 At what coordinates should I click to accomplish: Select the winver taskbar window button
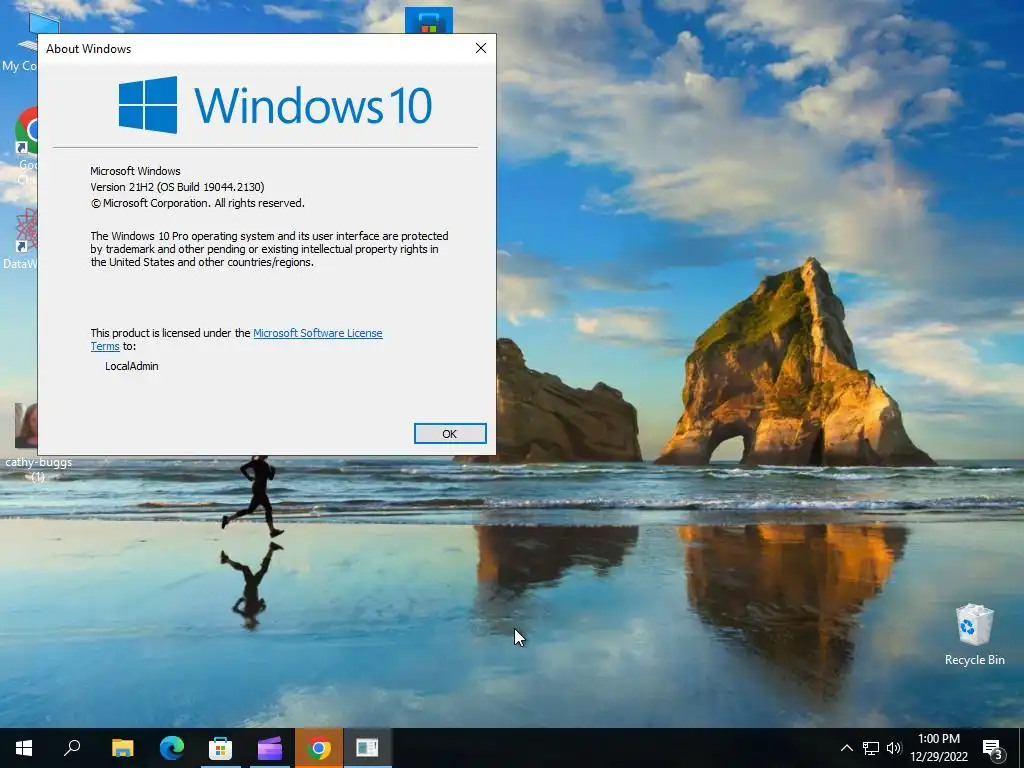pyautogui.click(x=367, y=748)
